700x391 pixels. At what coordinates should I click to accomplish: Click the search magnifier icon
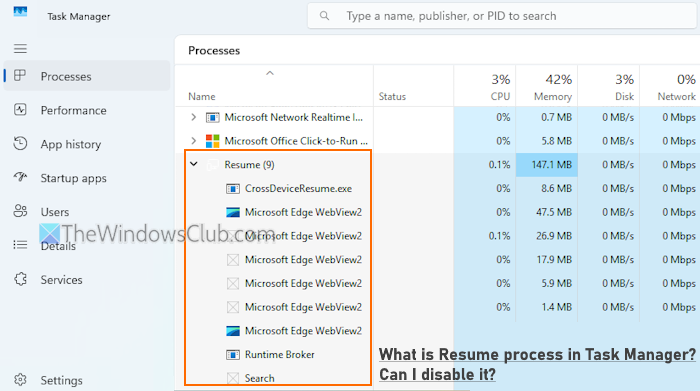(x=325, y=16)
